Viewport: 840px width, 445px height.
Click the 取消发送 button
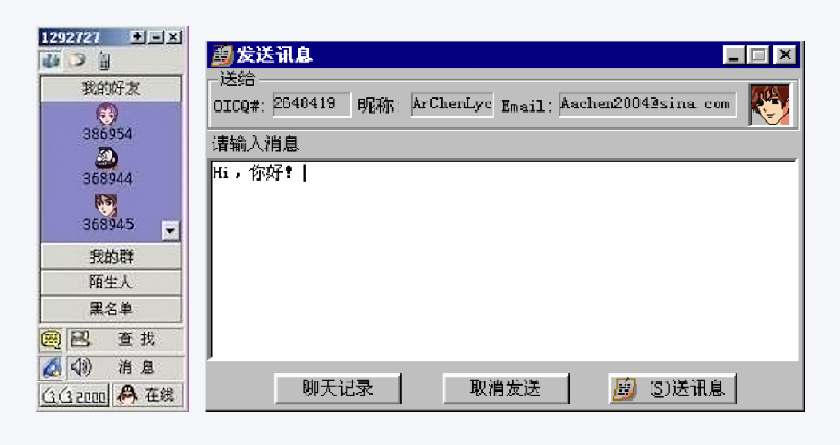pos(506,388)
